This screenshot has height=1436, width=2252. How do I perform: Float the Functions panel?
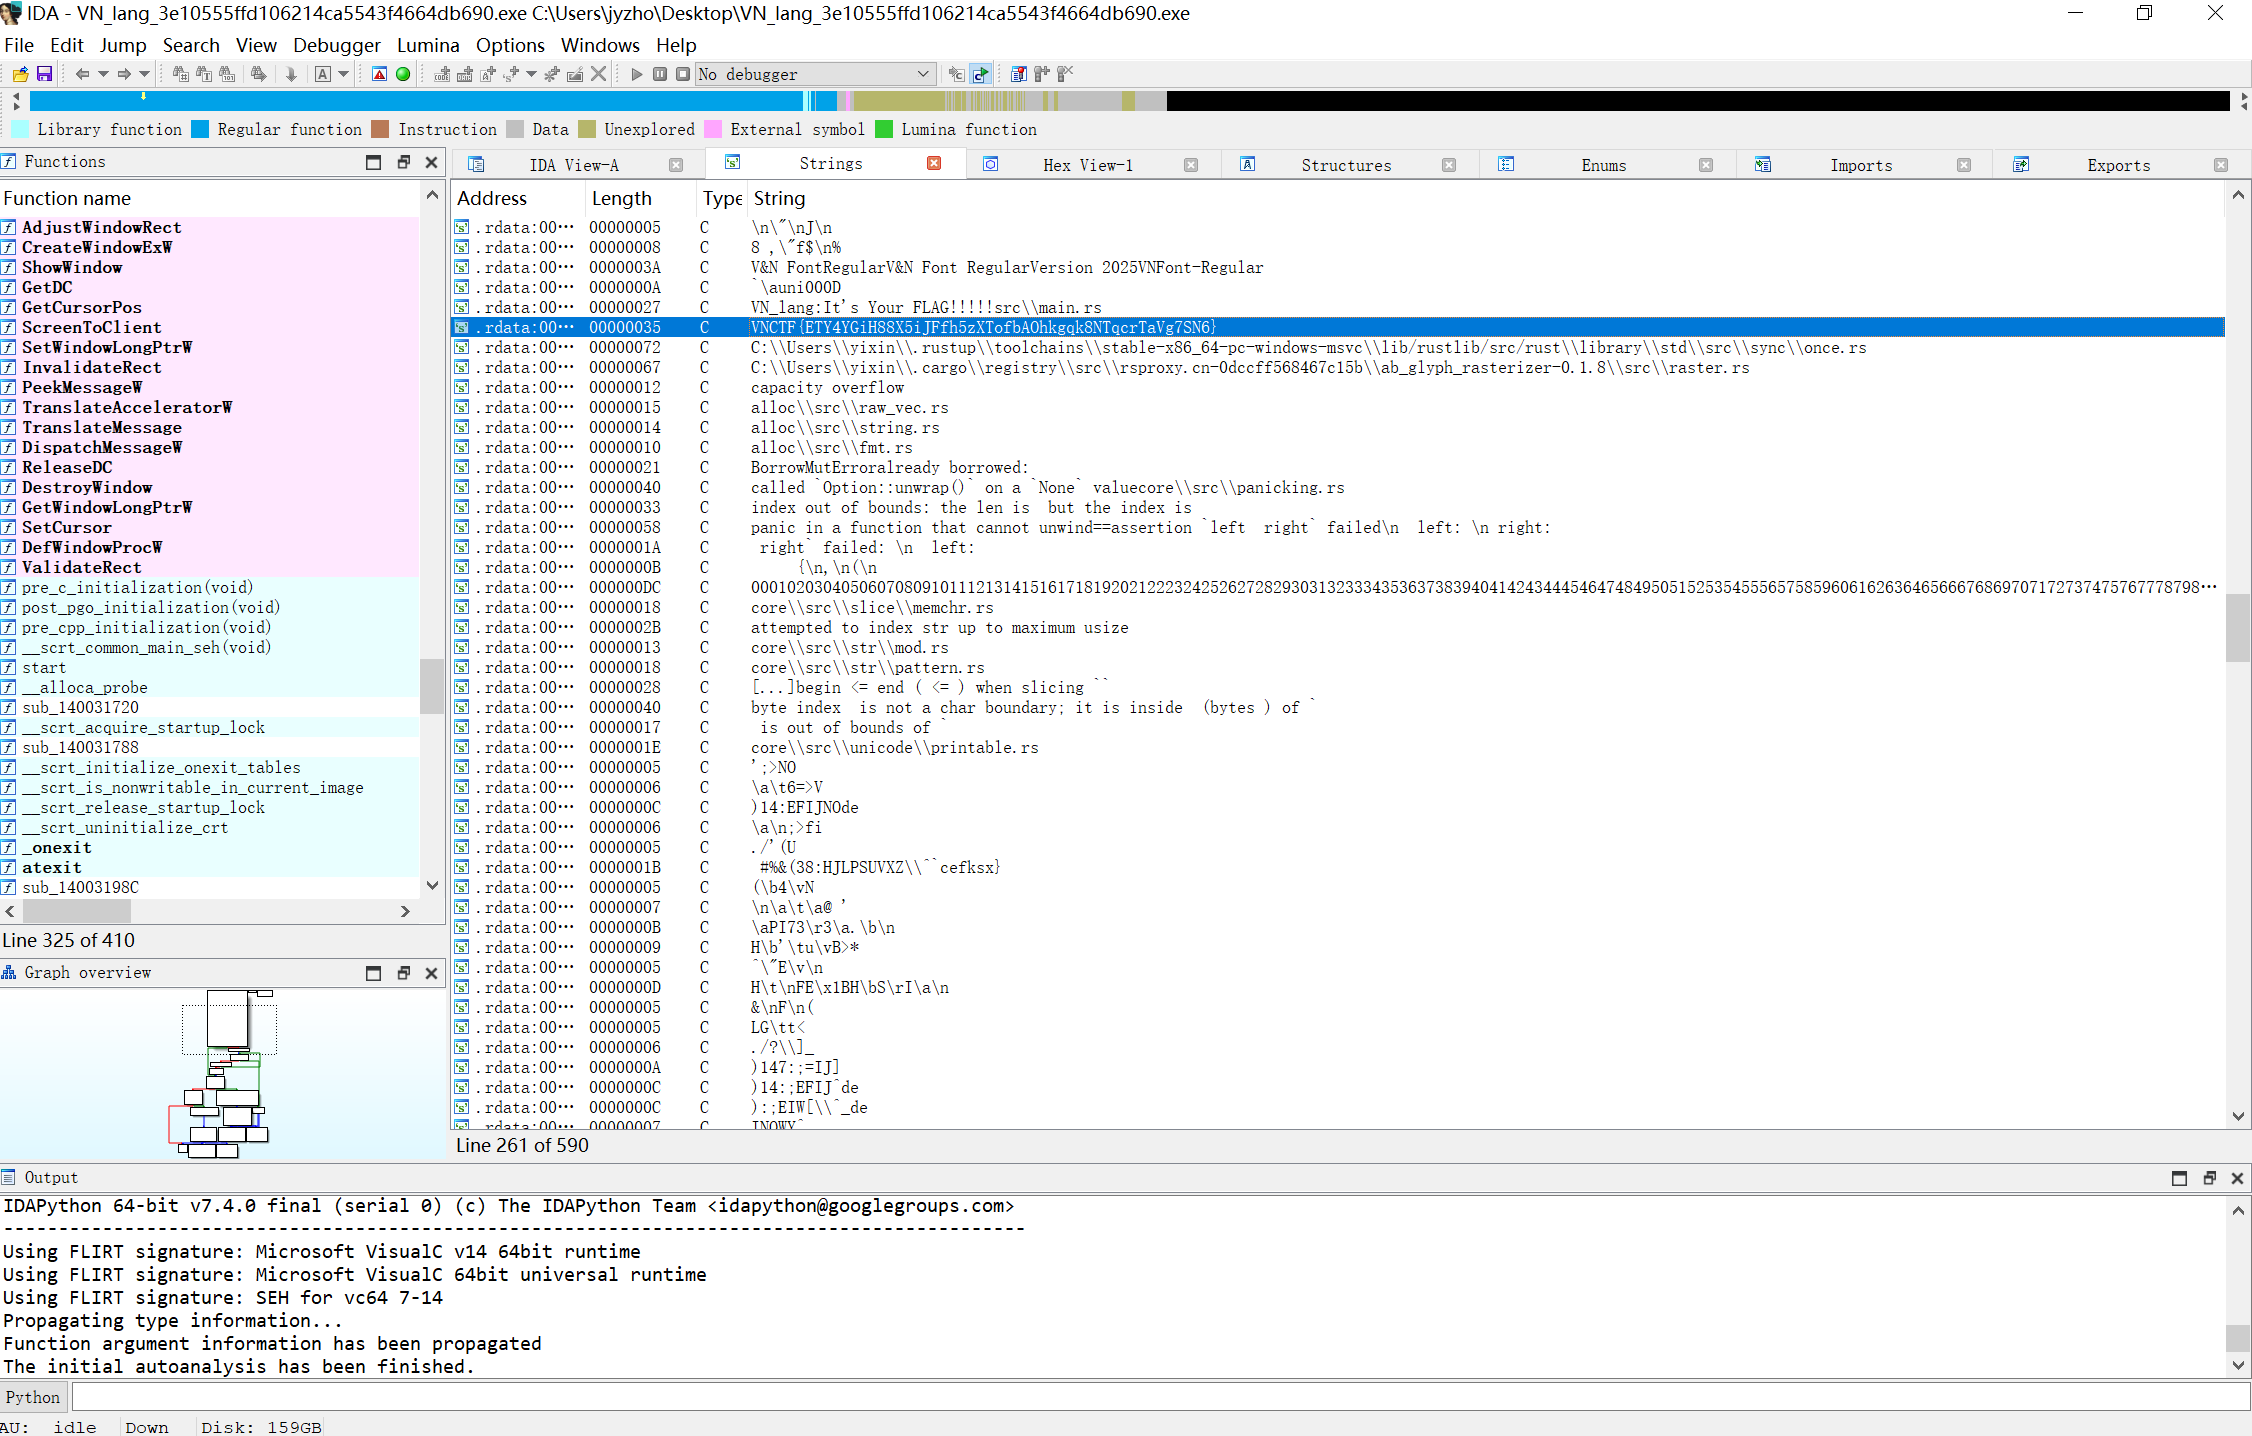pos(403,162)
